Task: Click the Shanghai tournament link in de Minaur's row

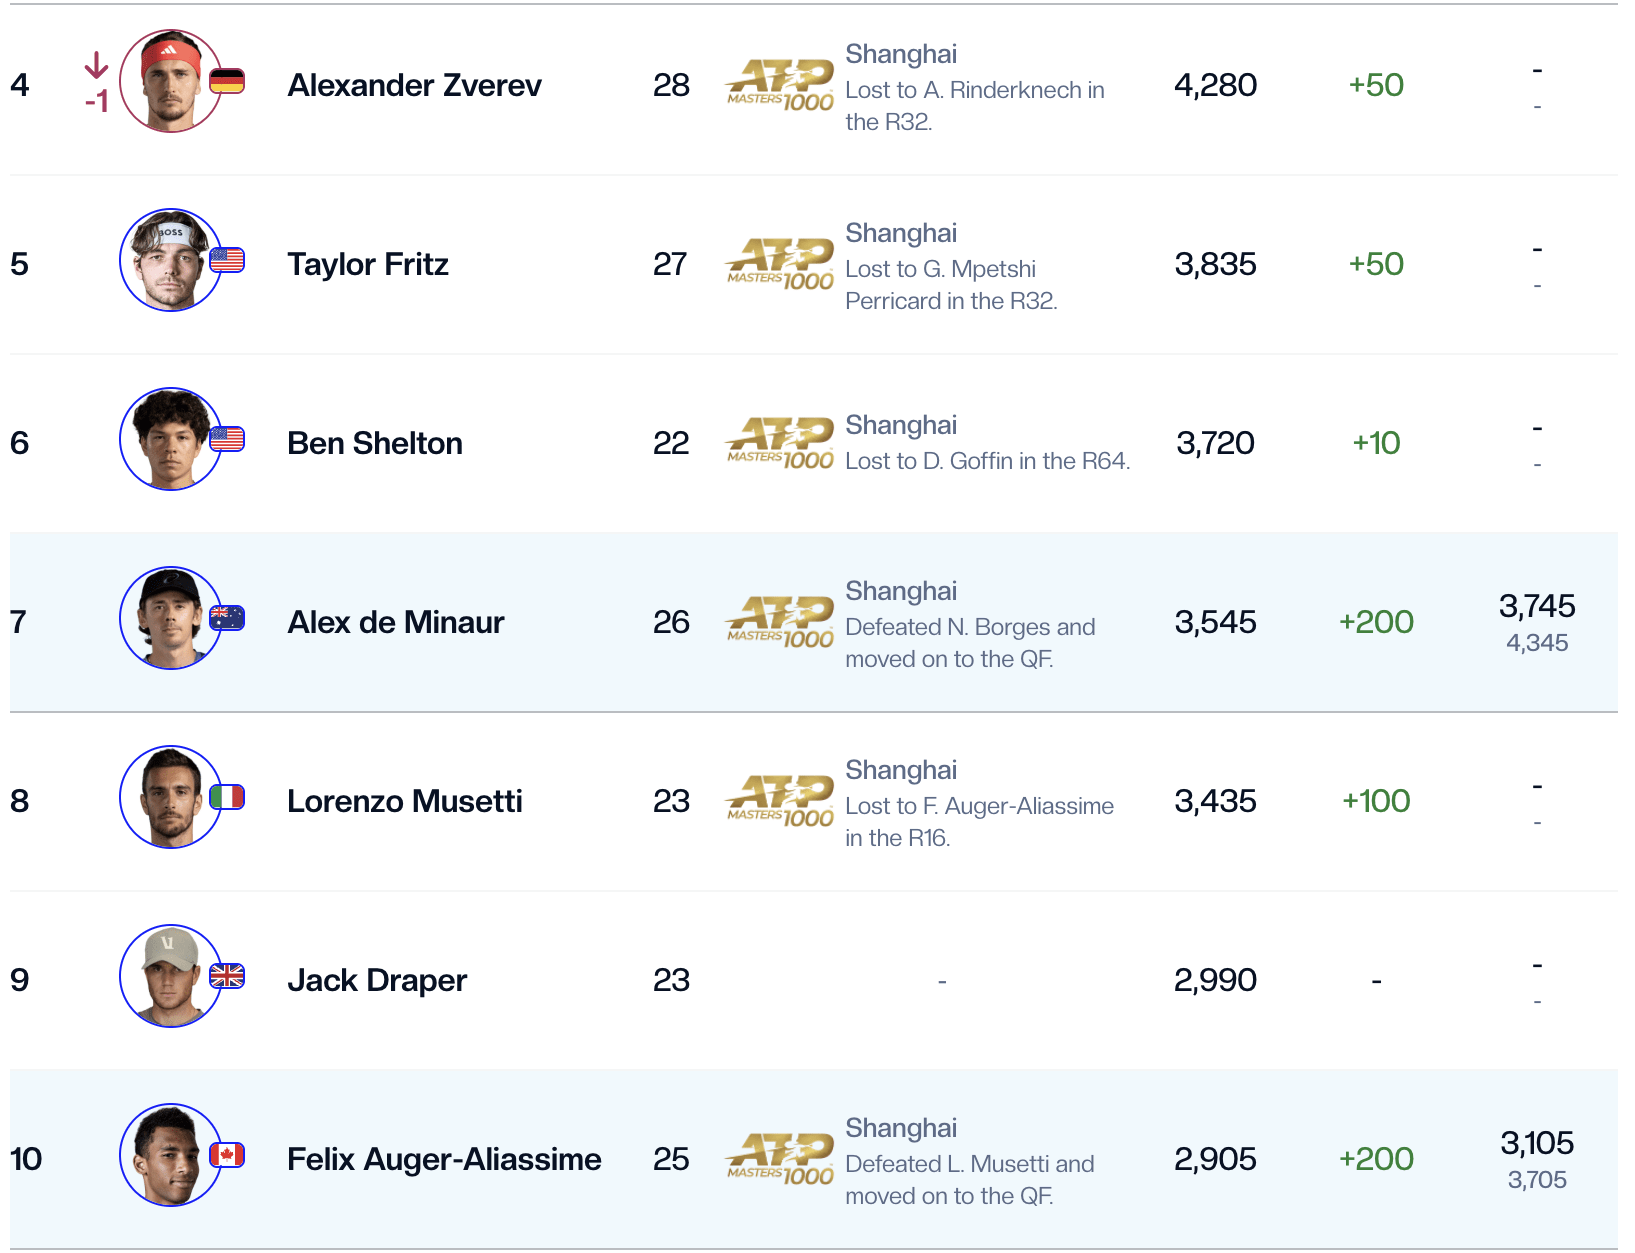Action: tap(900, 591)
